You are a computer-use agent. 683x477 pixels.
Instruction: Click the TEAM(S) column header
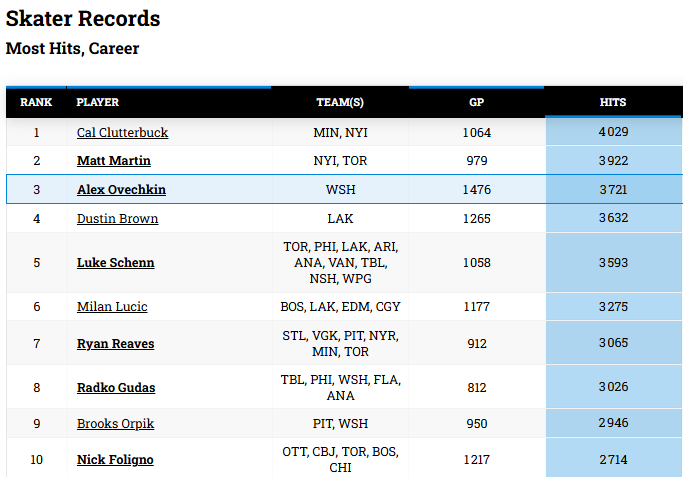pos(340,102)
